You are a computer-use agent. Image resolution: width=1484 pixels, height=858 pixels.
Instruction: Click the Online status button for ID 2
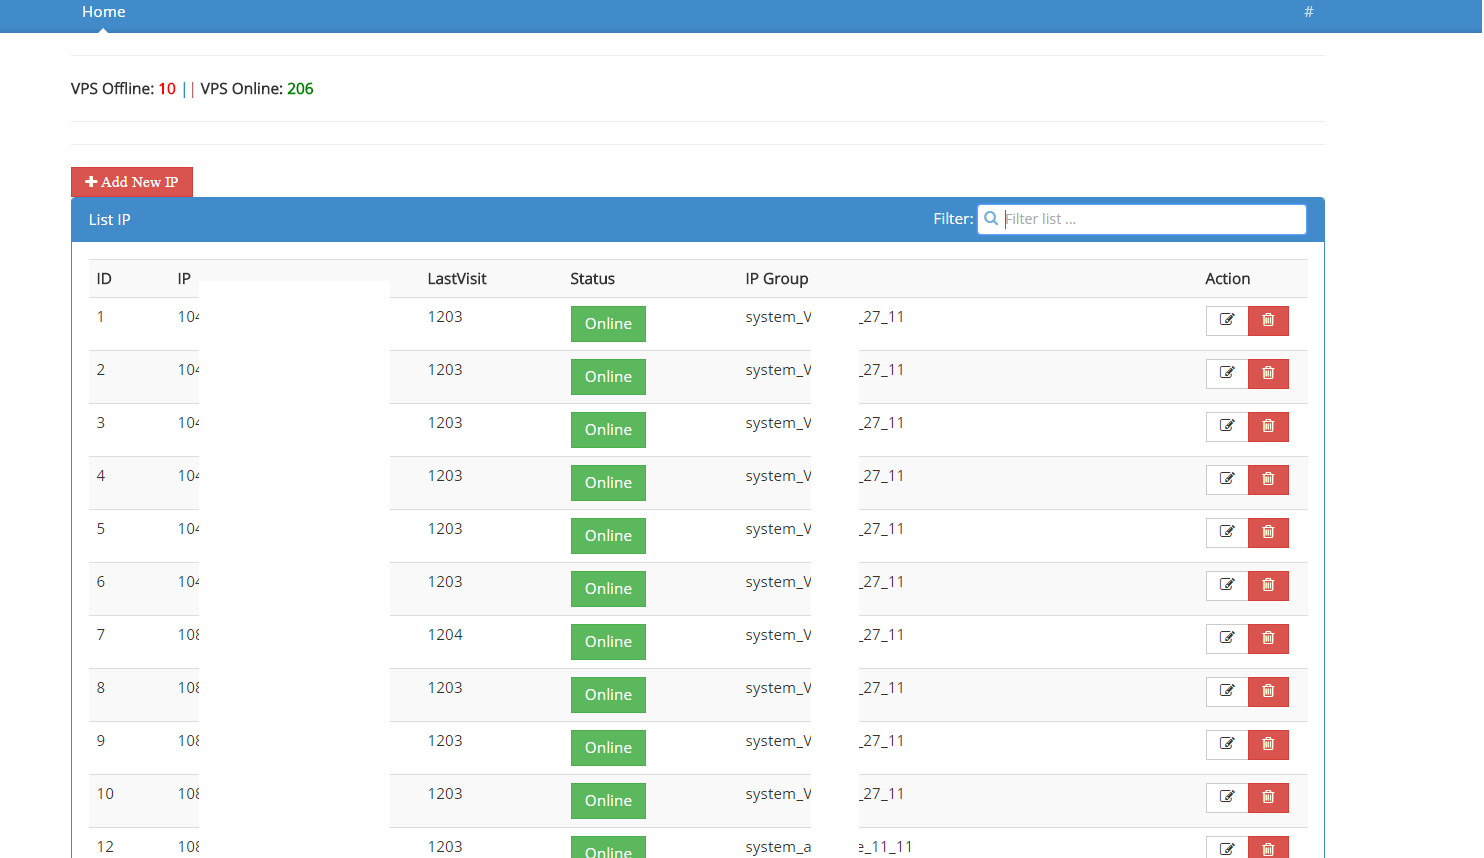click(608, 377)
